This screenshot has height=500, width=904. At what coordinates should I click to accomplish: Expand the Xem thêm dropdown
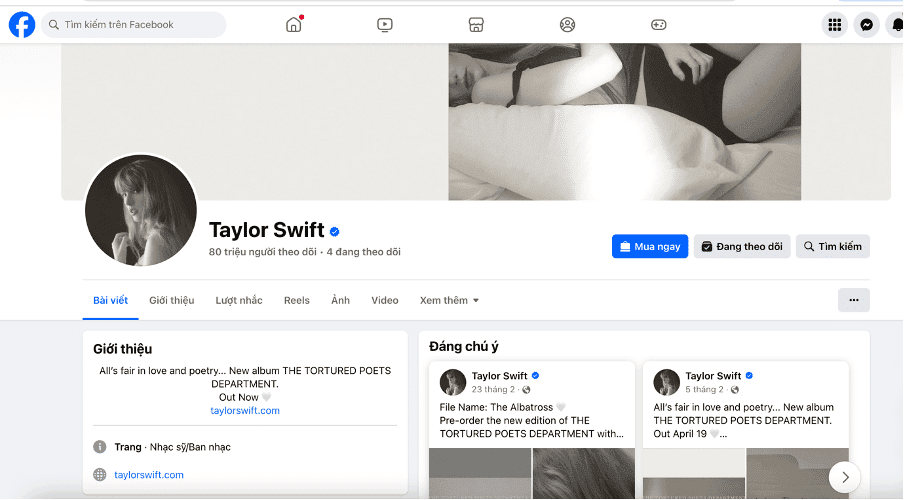pyautogui.click(x=449, y=300)
